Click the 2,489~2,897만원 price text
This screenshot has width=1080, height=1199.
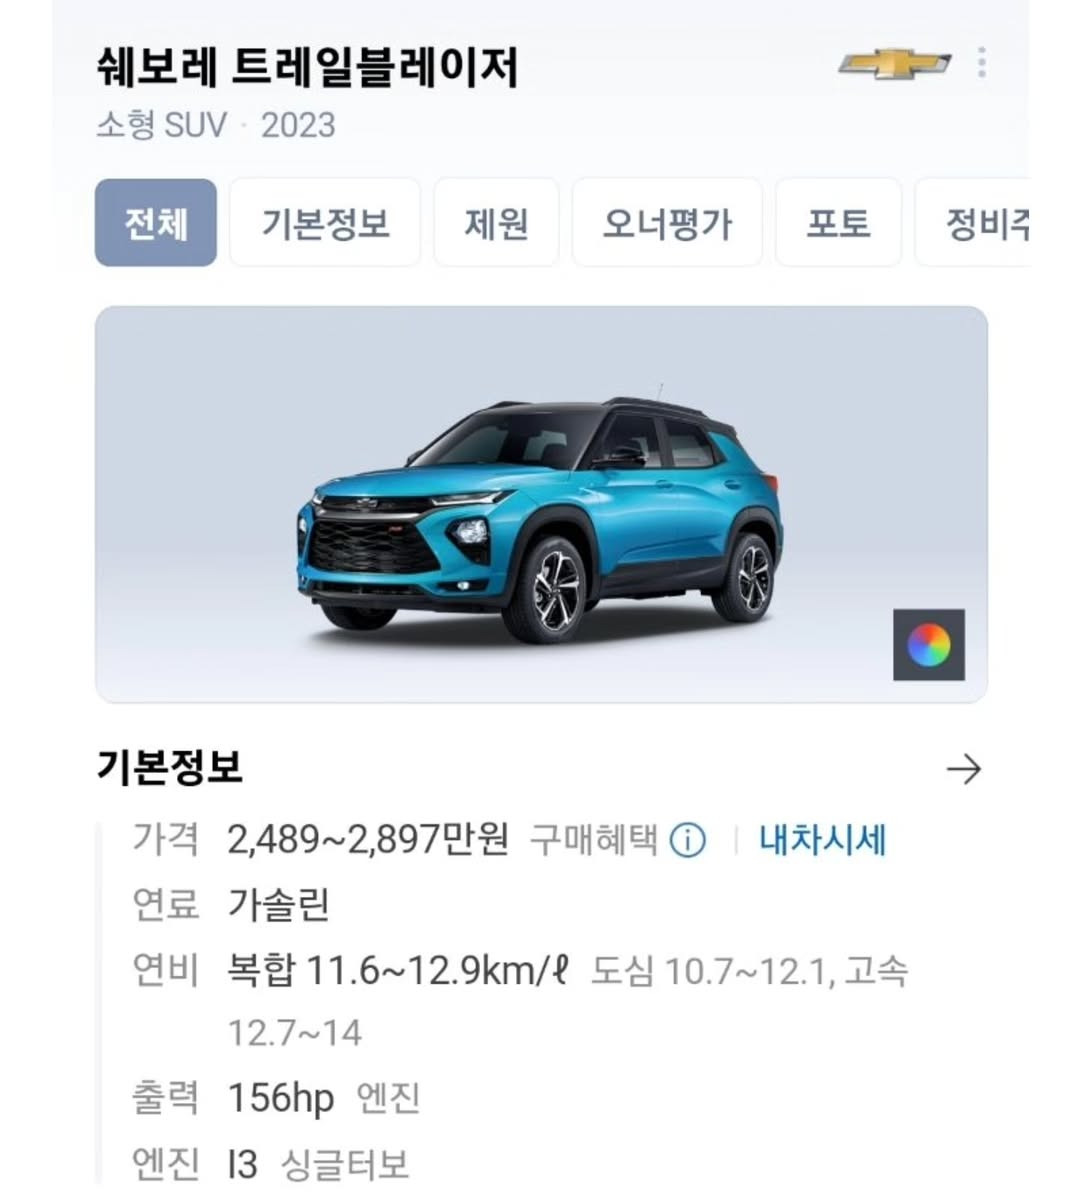pos(368,840)
